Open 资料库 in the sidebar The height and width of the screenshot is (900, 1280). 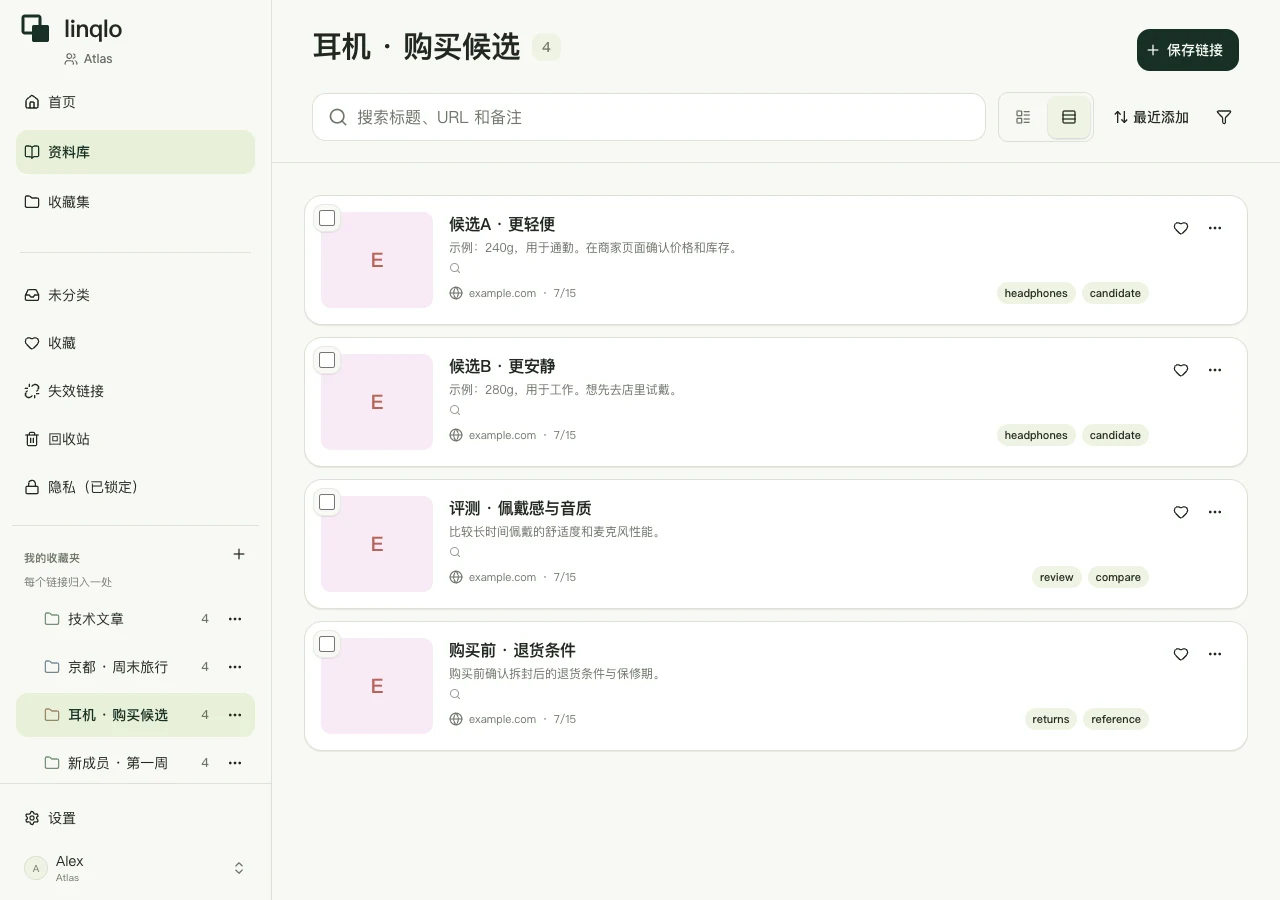pos(135,152)
